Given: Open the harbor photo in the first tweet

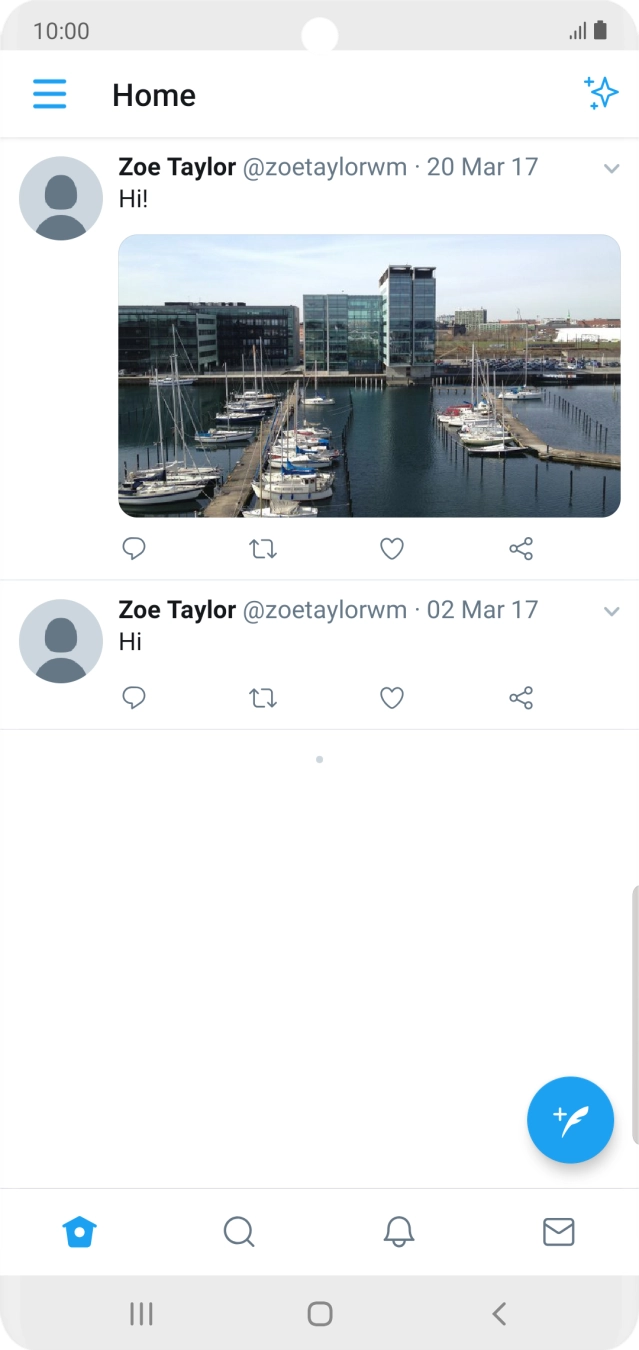Looking at the screenshot, I should coord(368,376).
